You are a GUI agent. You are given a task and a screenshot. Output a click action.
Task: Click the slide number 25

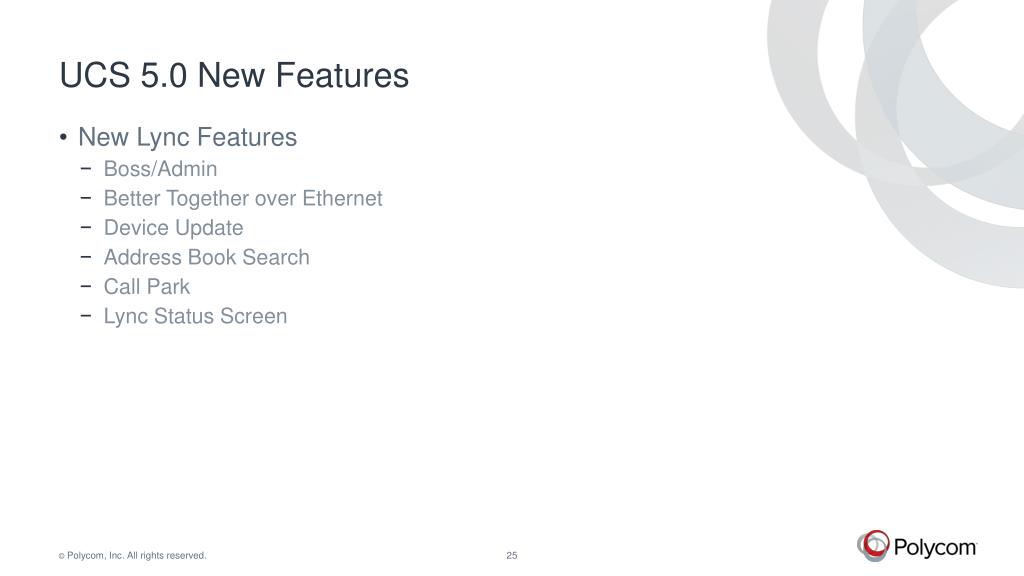[x=512, y=555]
